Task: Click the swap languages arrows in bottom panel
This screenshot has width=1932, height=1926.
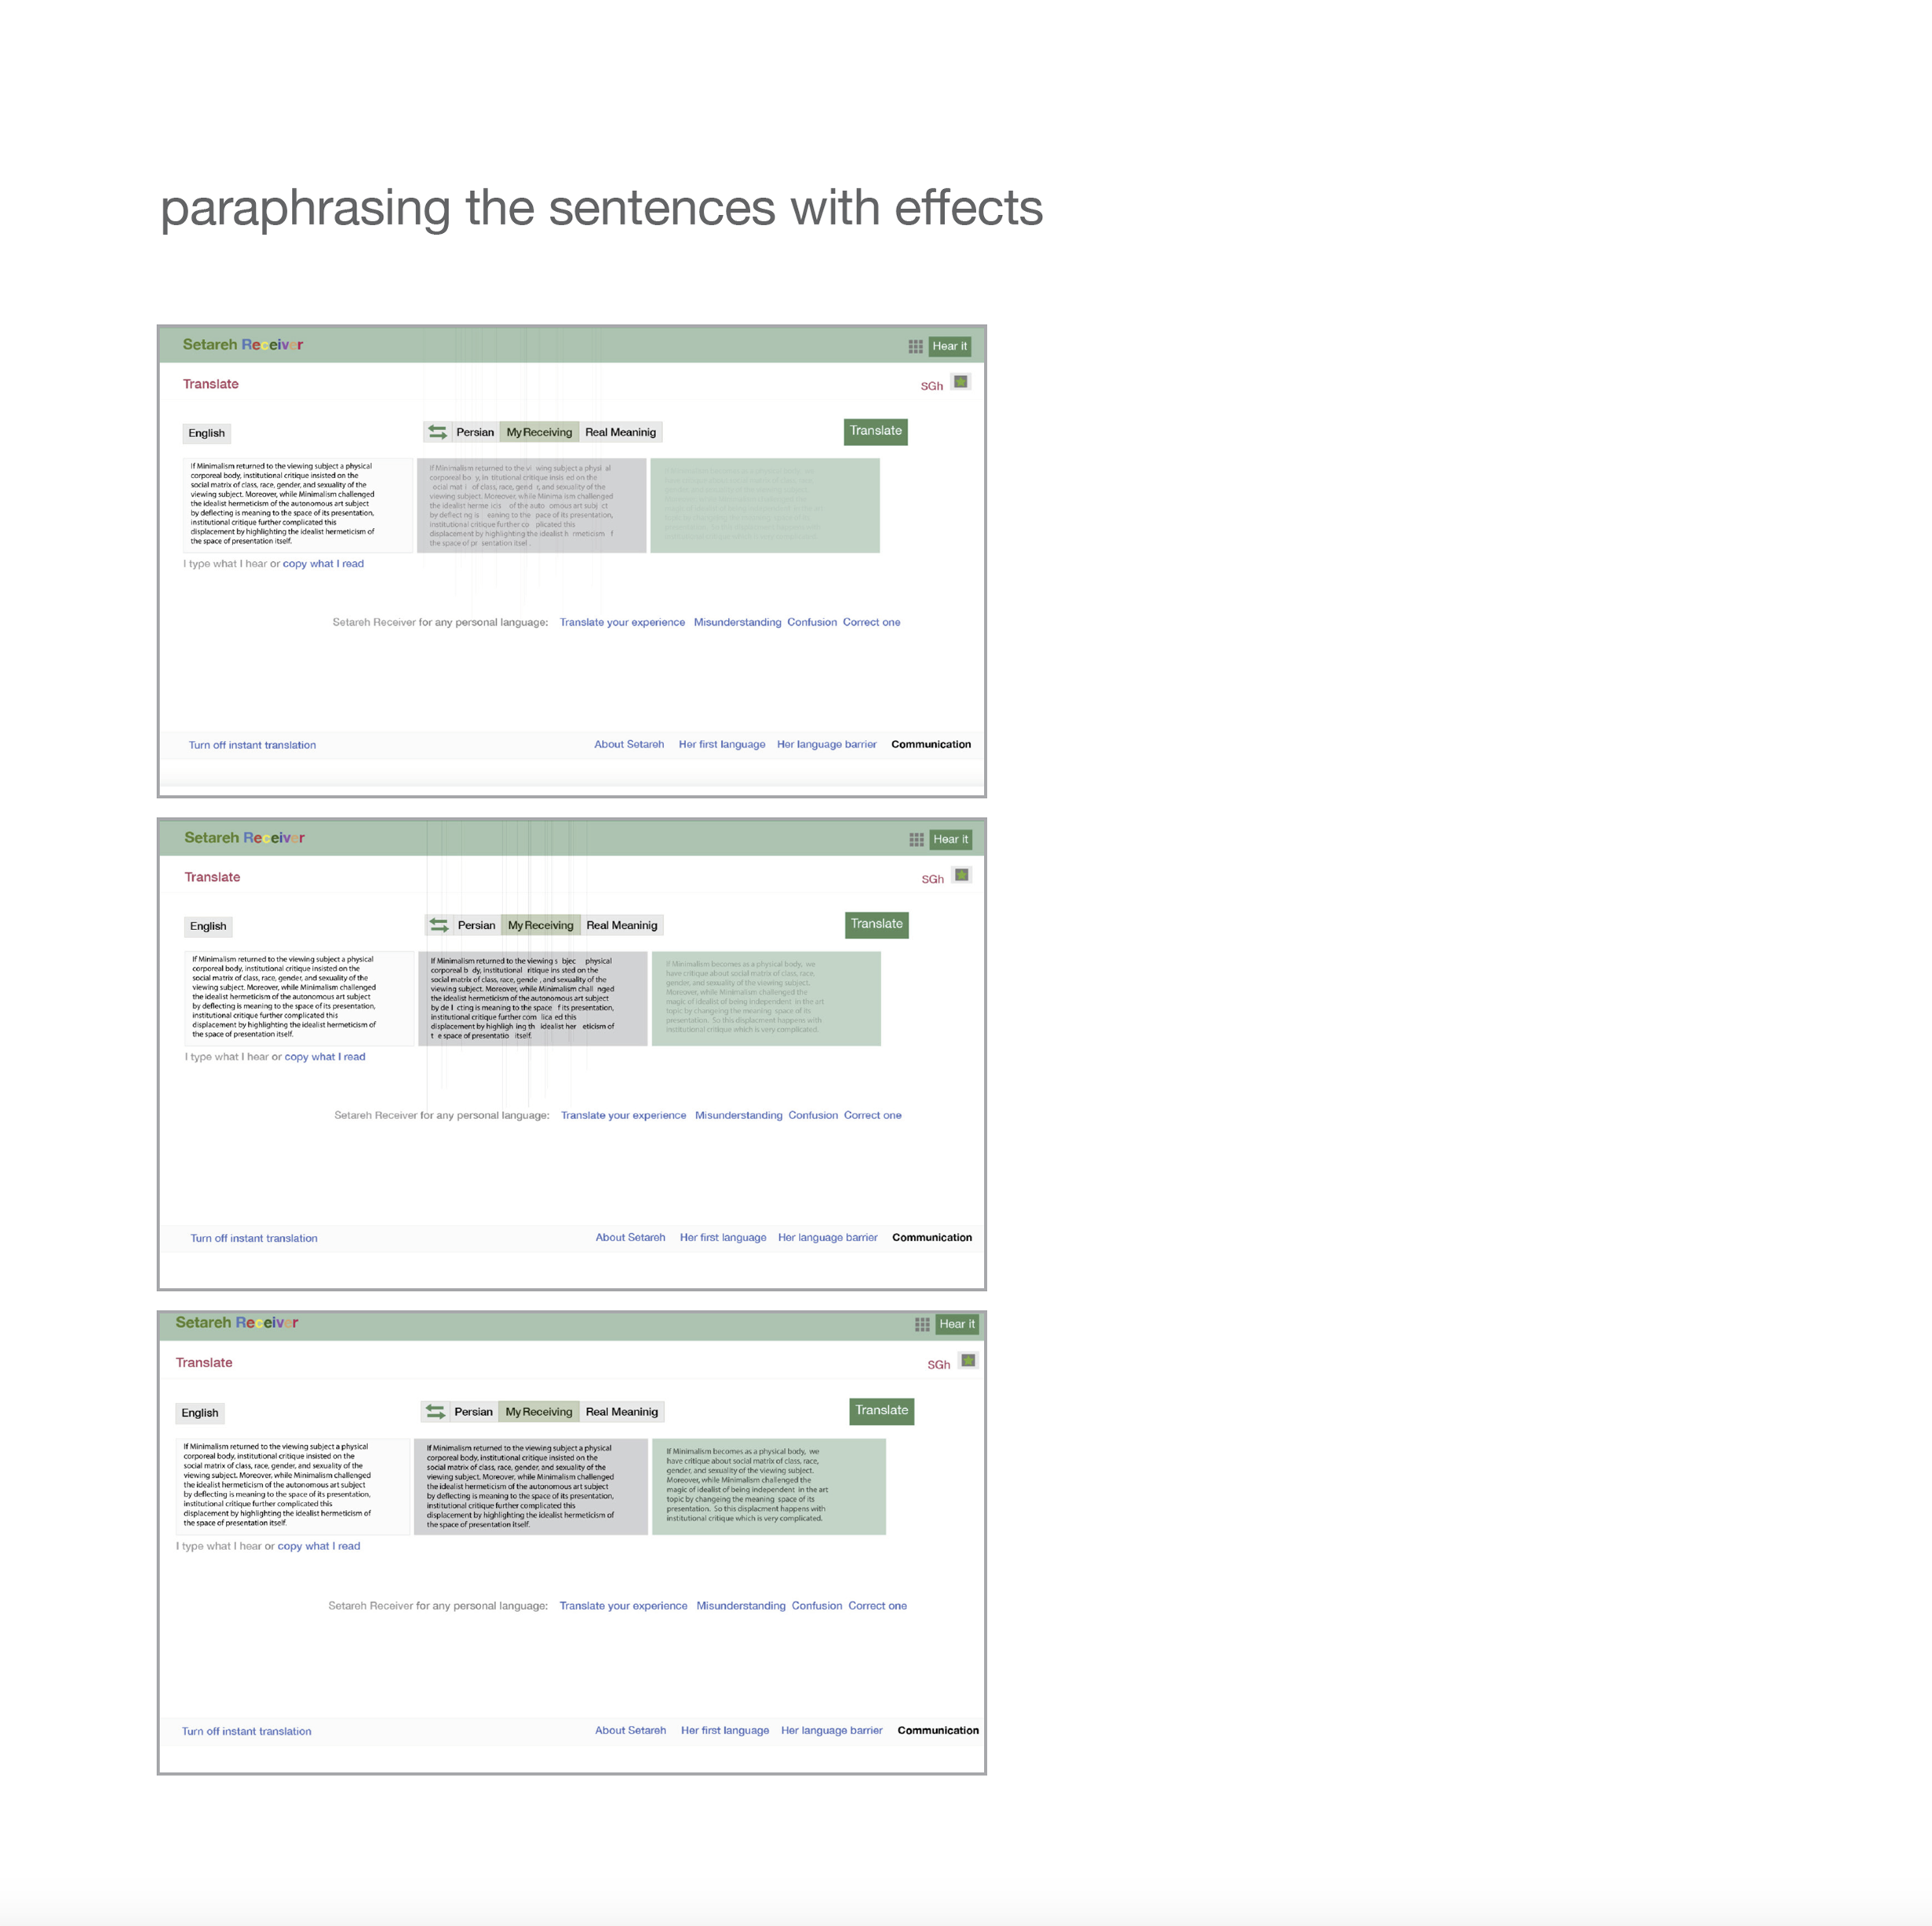Action: (x=435, y=1411)
